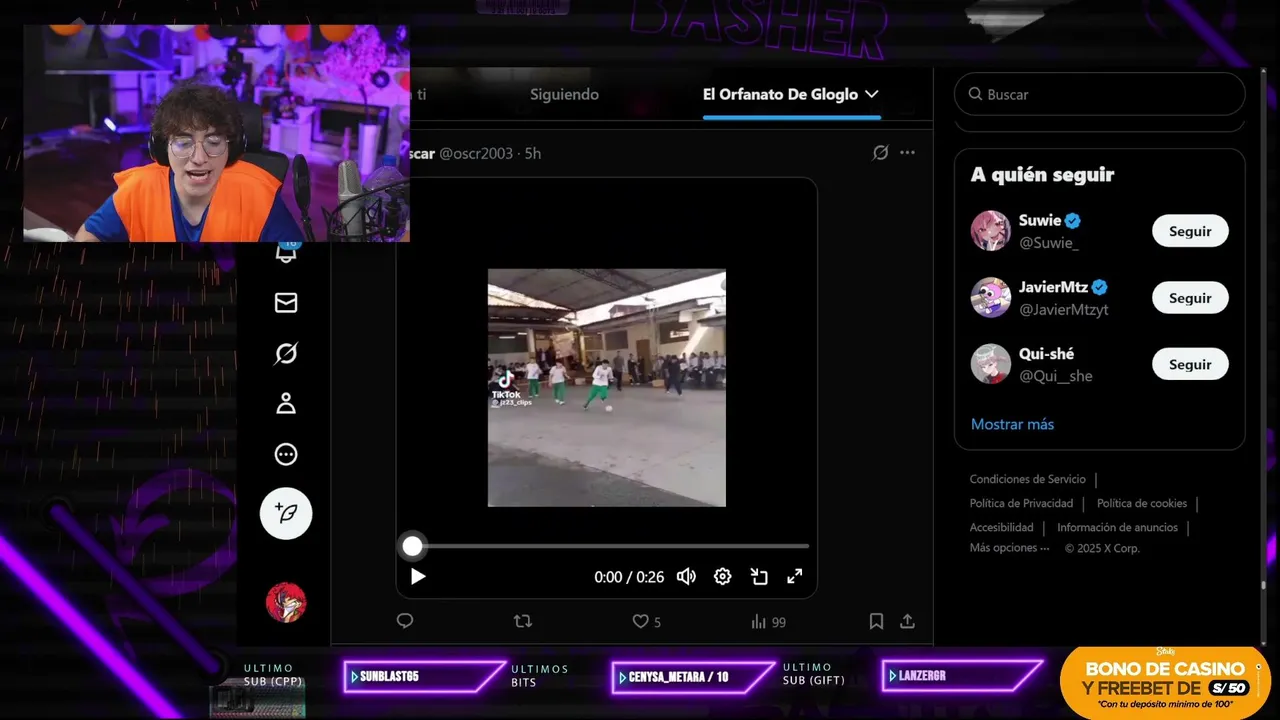Follow Suwie with the Seguir button
1280x720 pixels.
point(1190,231)
